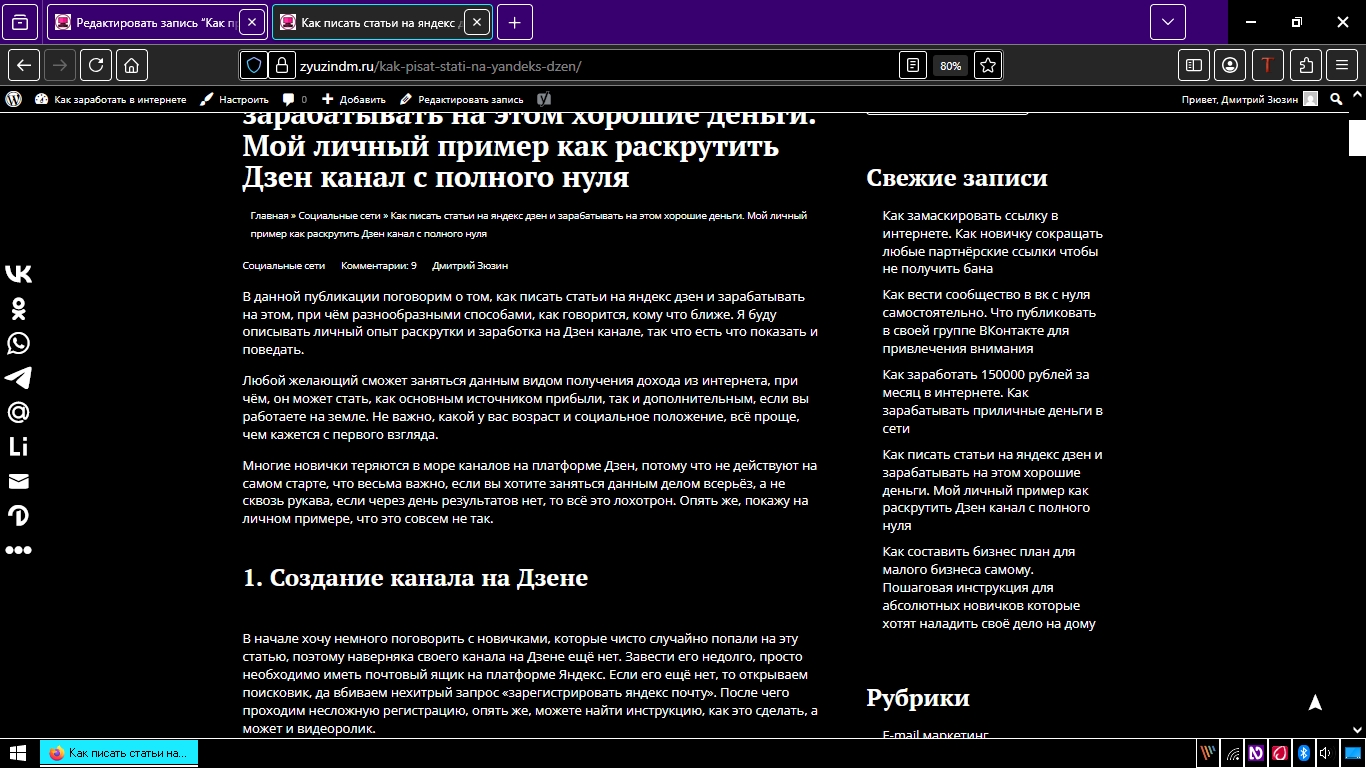Open the Yoast SEO admin bar icon

click(544, 99)
